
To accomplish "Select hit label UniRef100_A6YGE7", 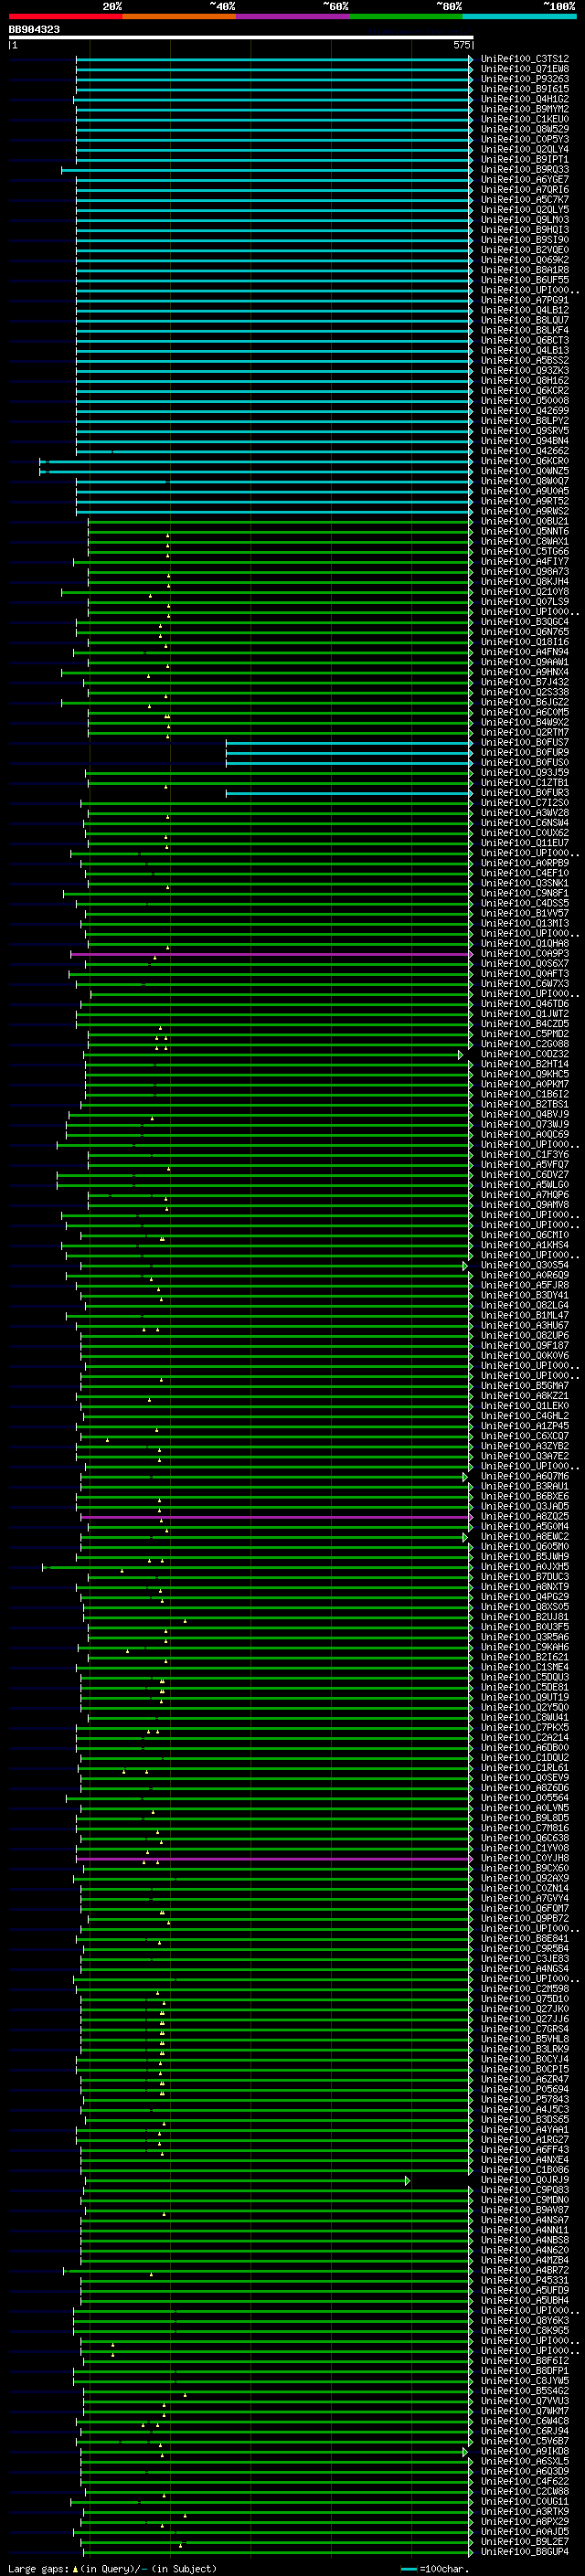I will click(525, 179).
